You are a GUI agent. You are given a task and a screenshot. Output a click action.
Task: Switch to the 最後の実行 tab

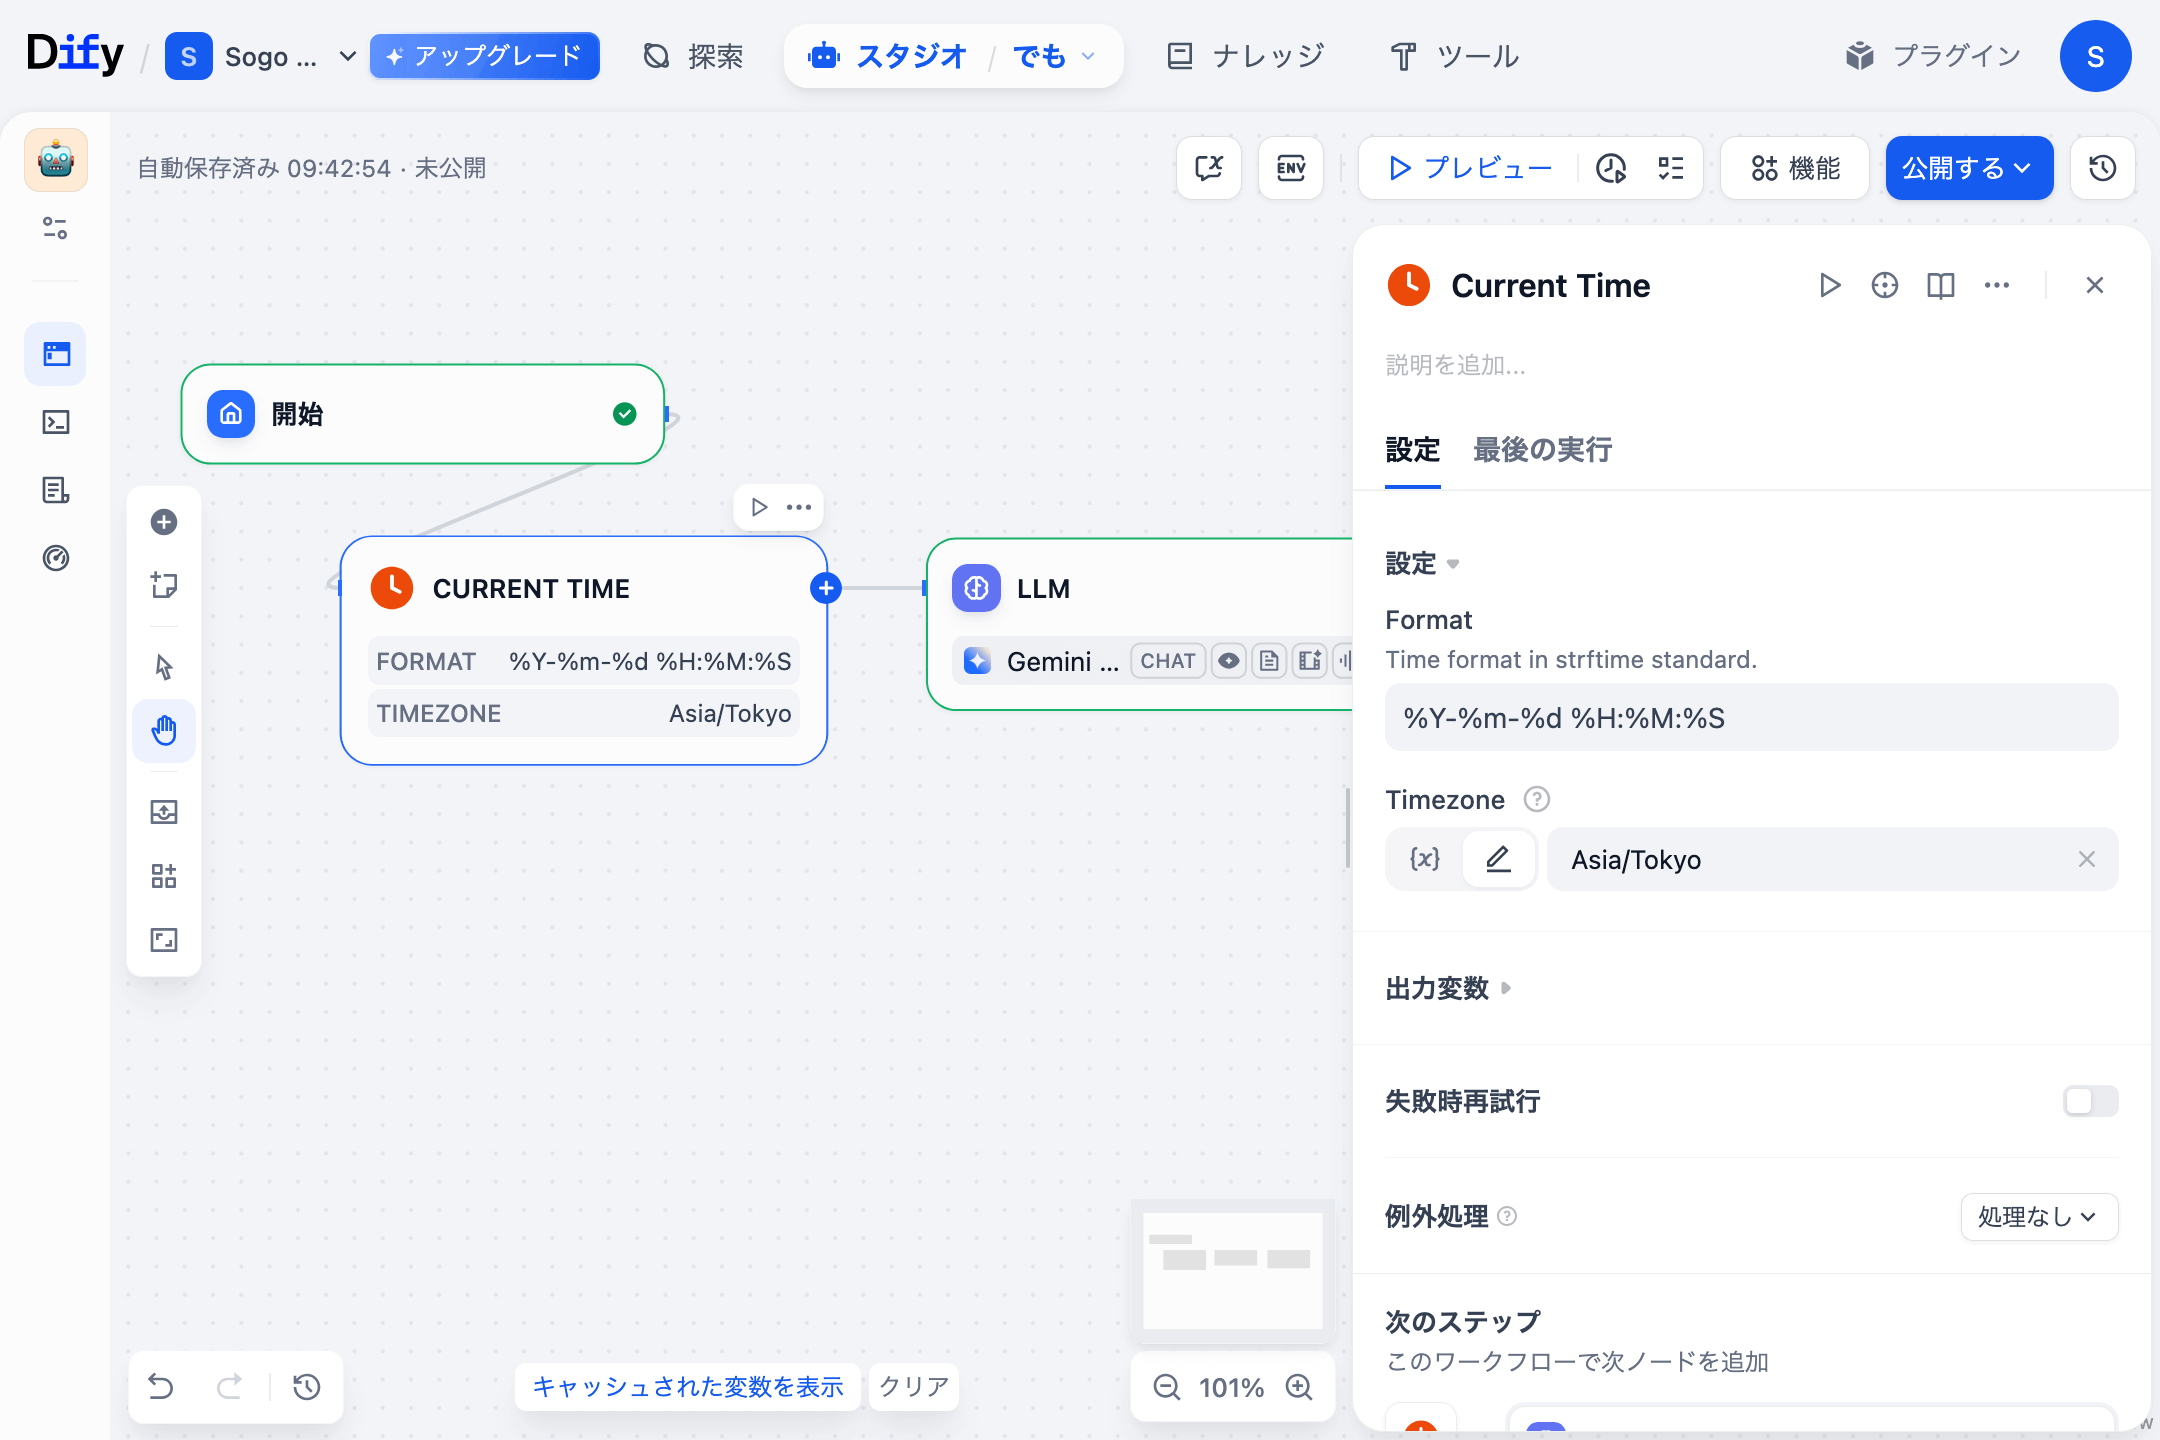pos(1541,450)
